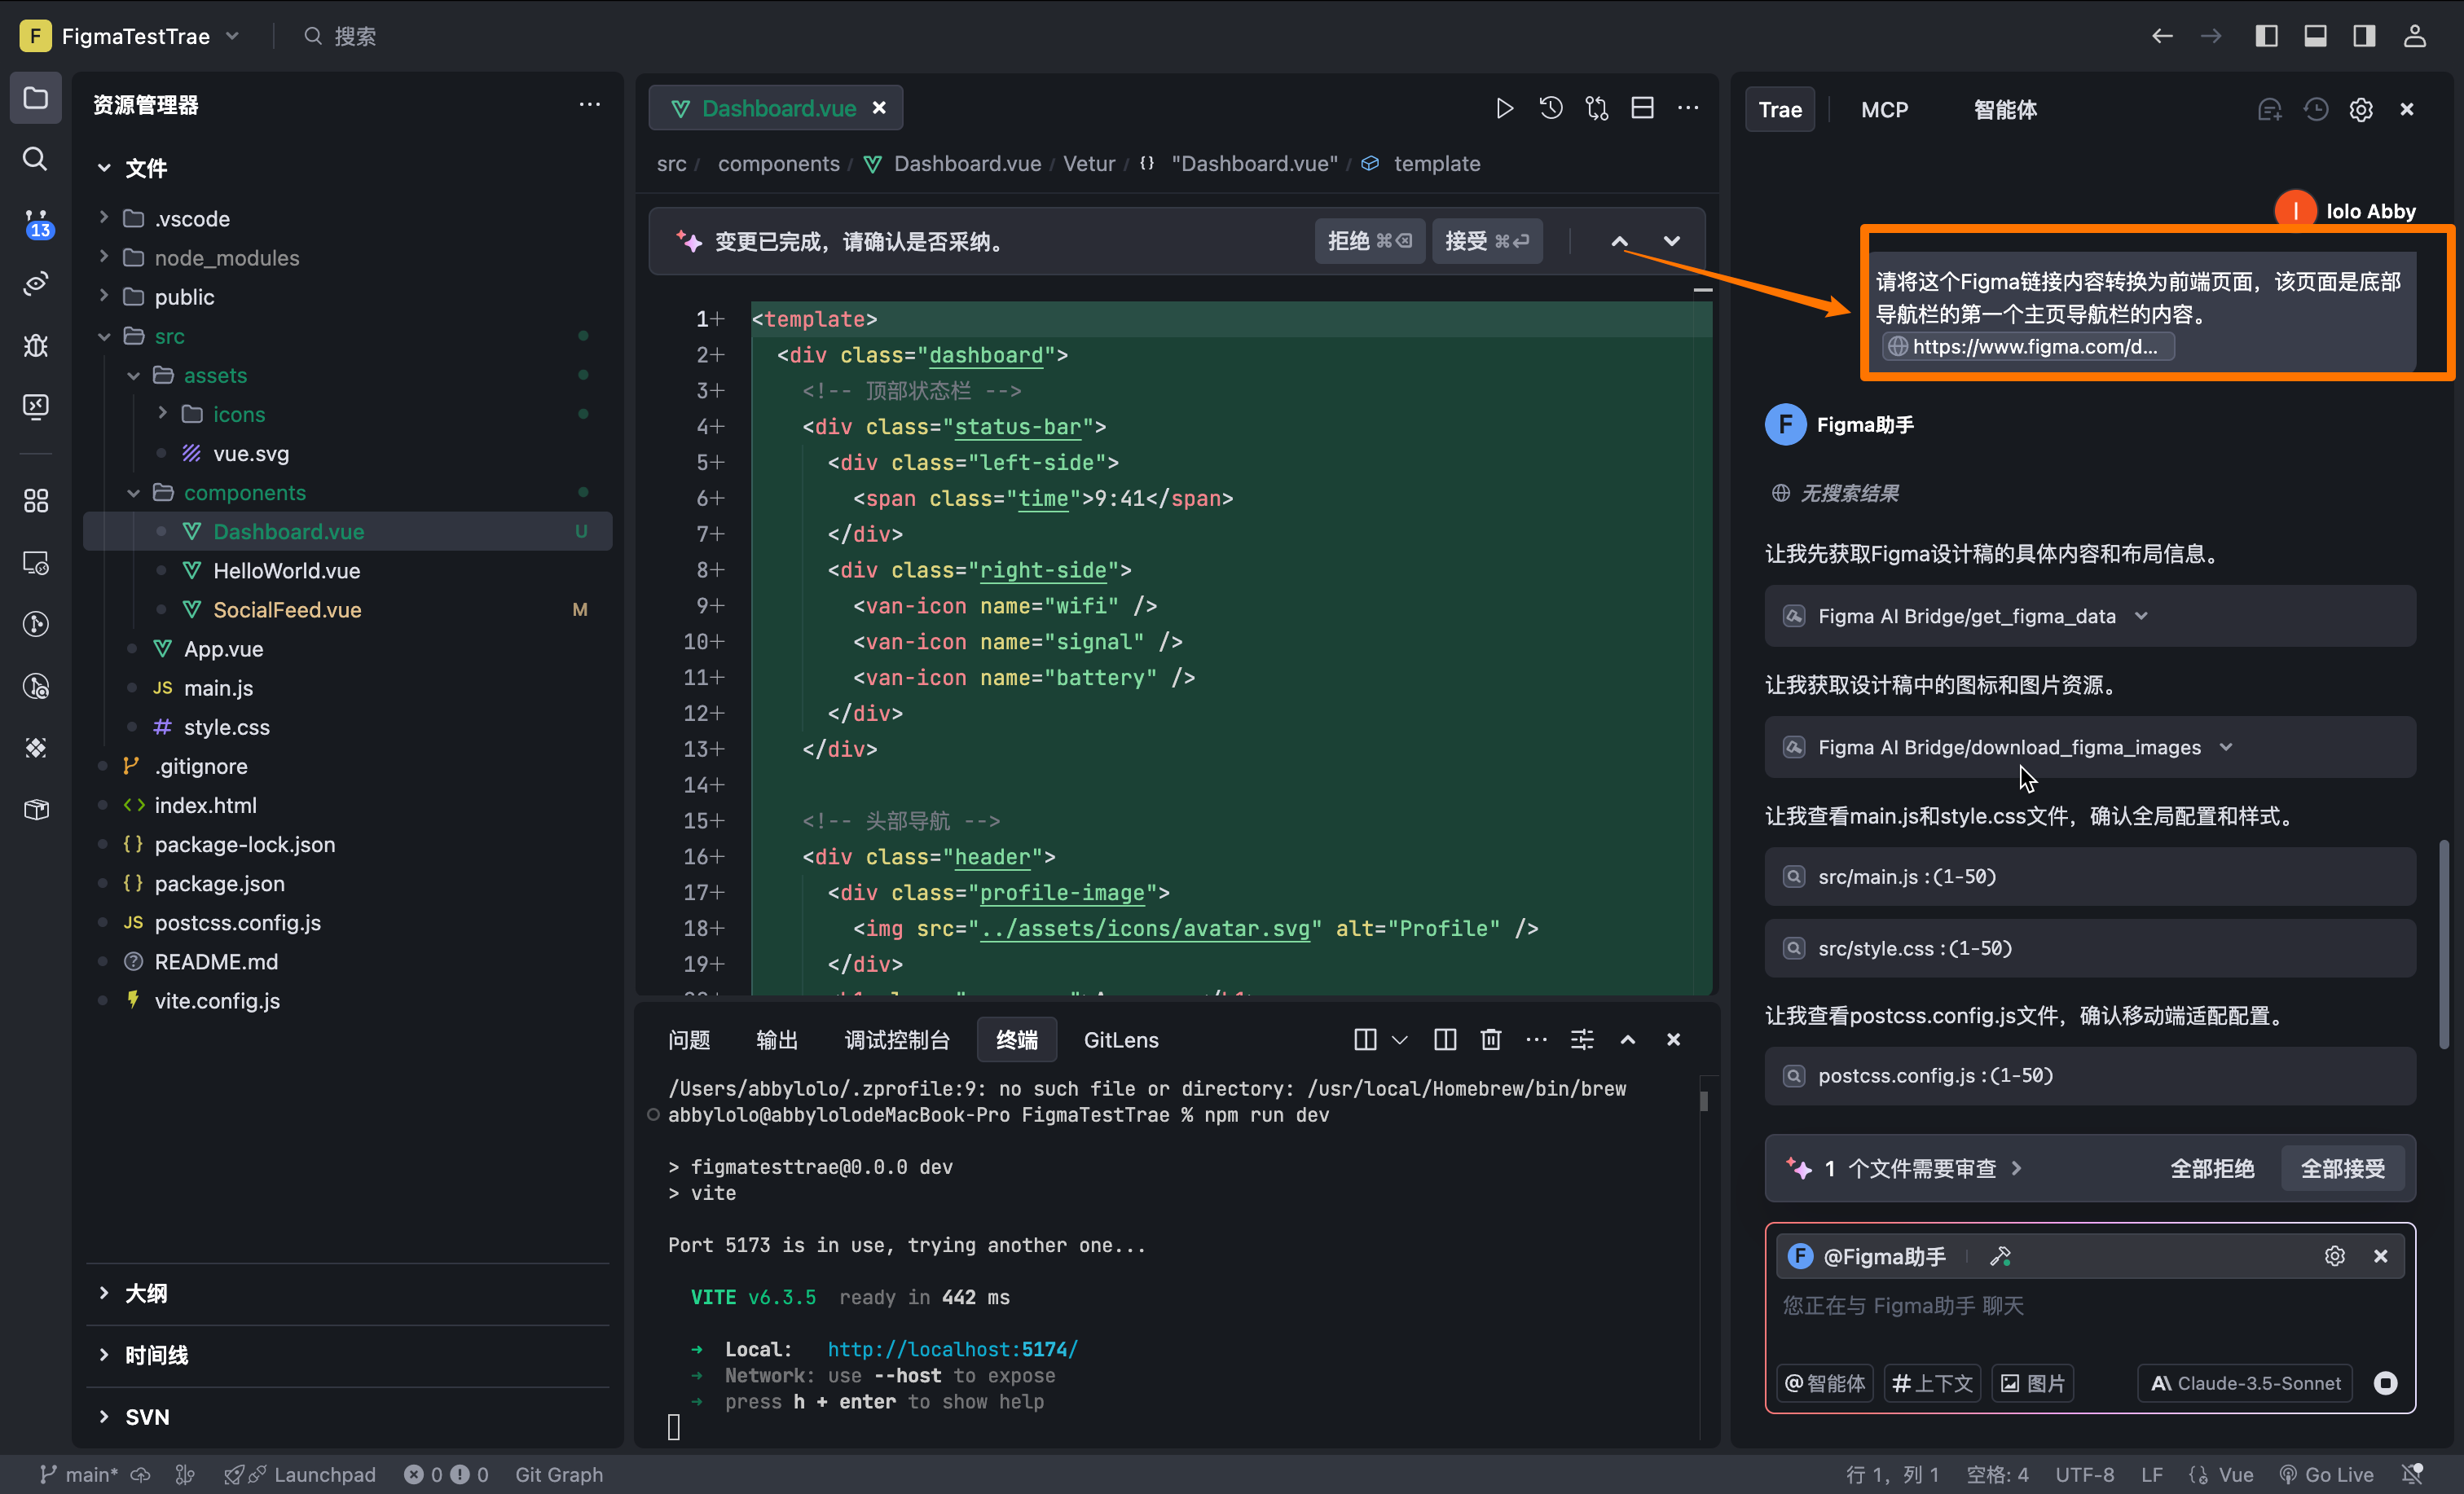Open file history clock icon in editor toolbar
2464x1494 pixels.
pos(1551,108)
